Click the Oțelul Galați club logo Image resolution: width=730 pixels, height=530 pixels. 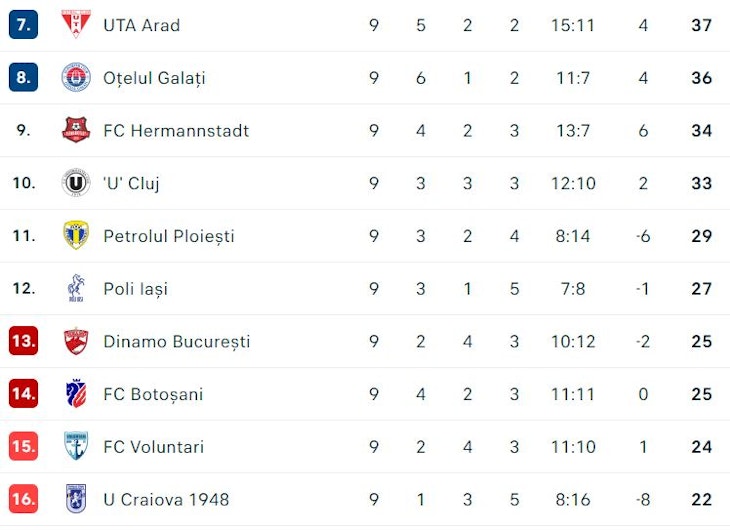[76, 77]
